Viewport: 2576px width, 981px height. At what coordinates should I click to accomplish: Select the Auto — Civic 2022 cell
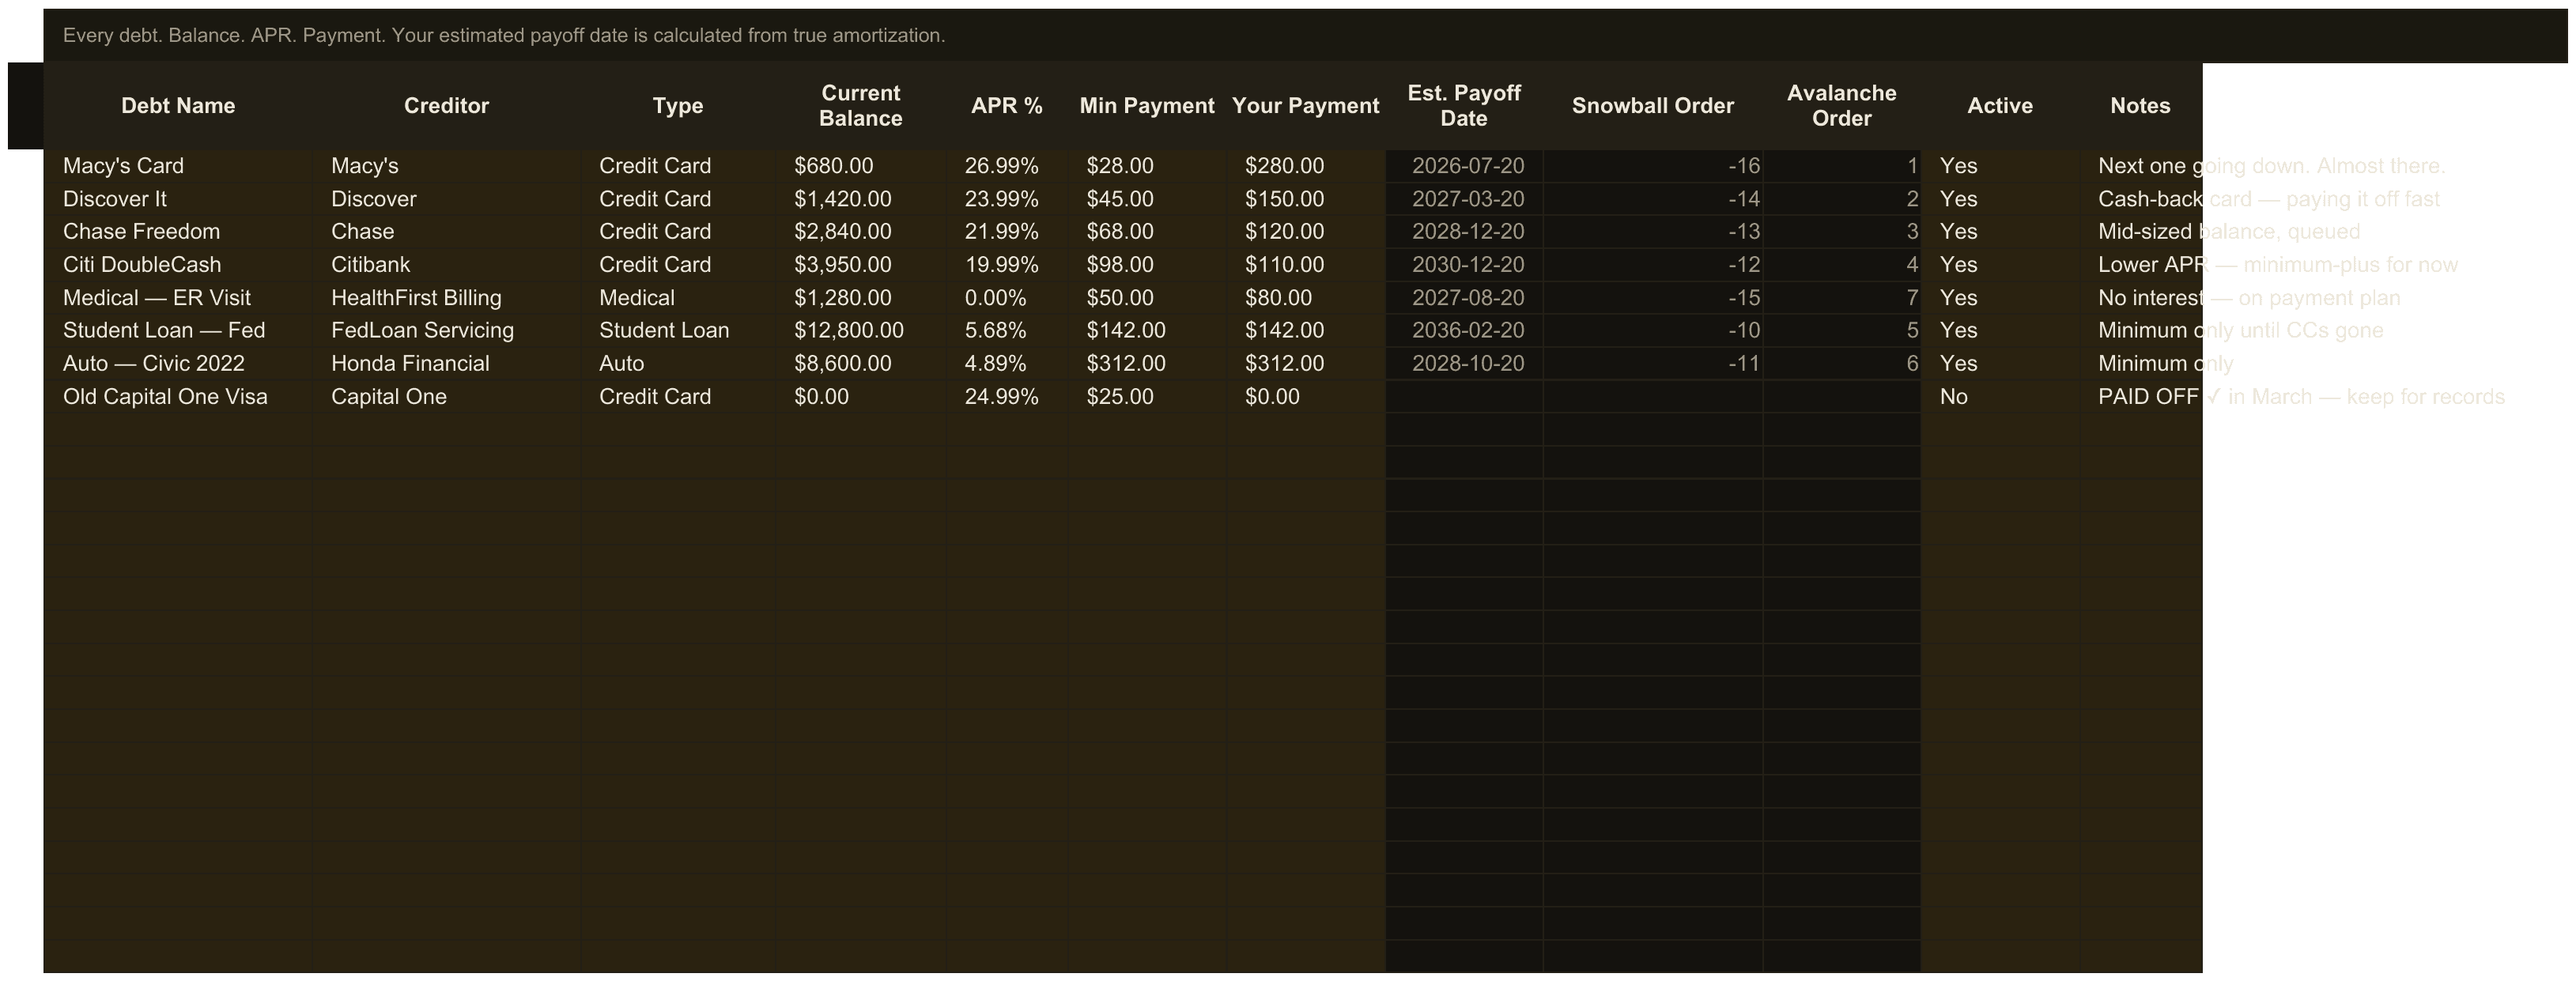coord(178,364)
